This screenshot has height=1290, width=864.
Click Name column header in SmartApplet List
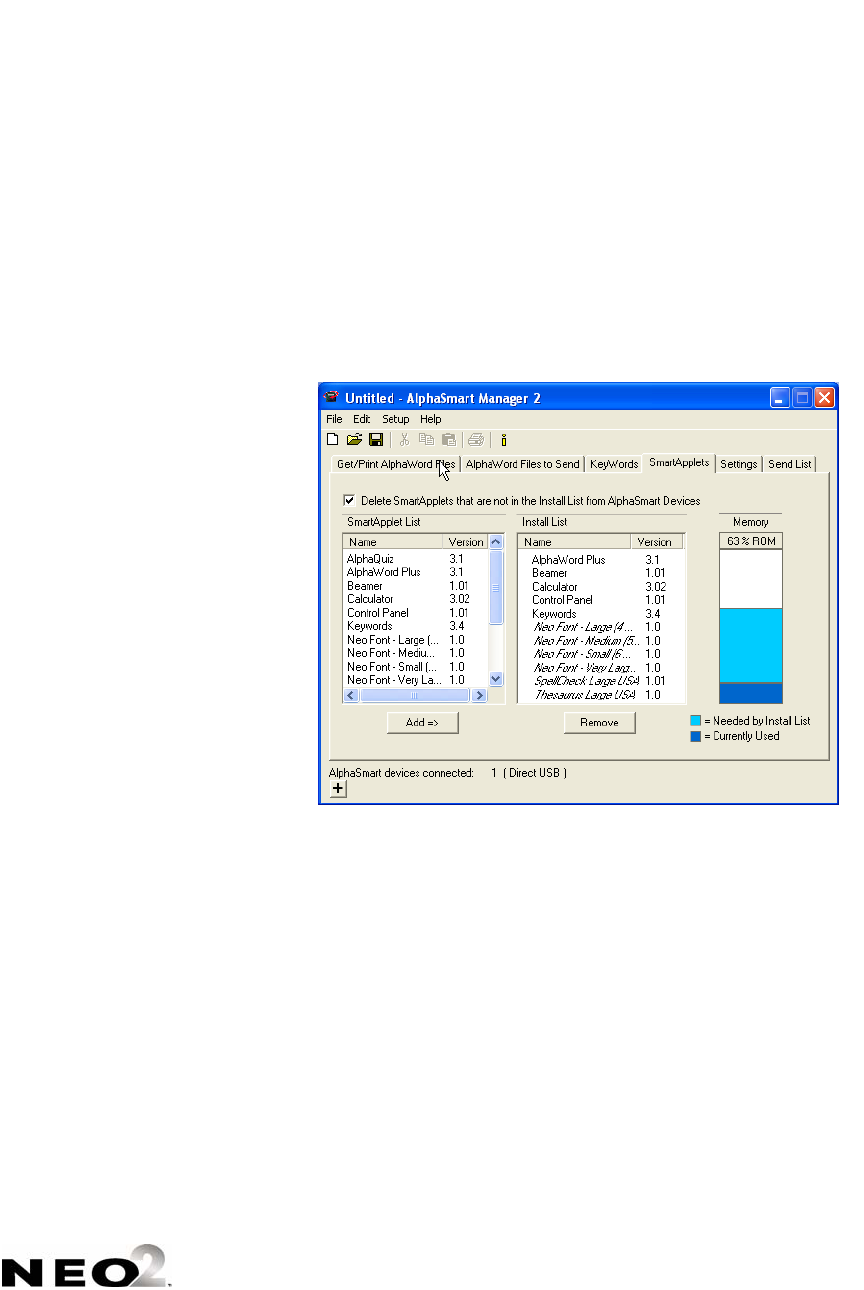[394, 541]
